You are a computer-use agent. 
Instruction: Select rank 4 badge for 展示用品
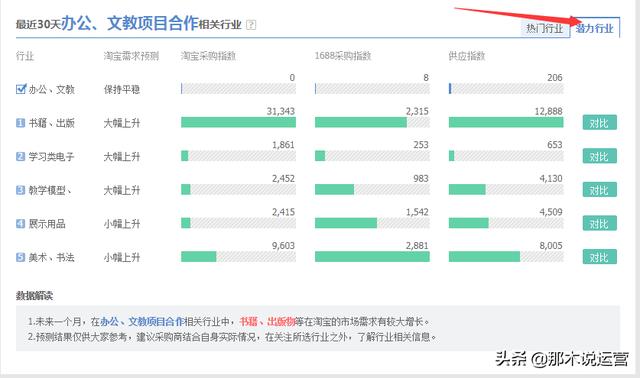pos(20,223)
